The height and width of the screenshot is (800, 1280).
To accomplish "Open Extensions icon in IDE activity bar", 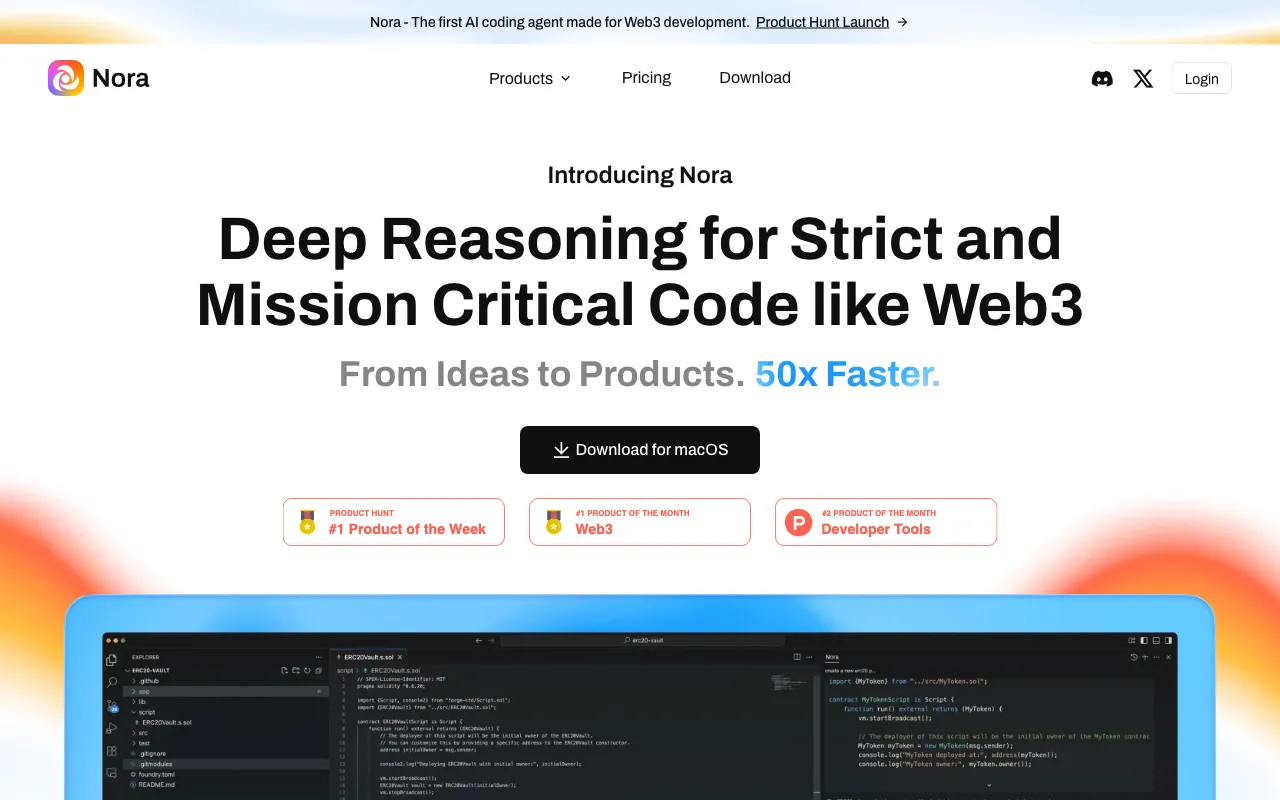I will (111, 750).
